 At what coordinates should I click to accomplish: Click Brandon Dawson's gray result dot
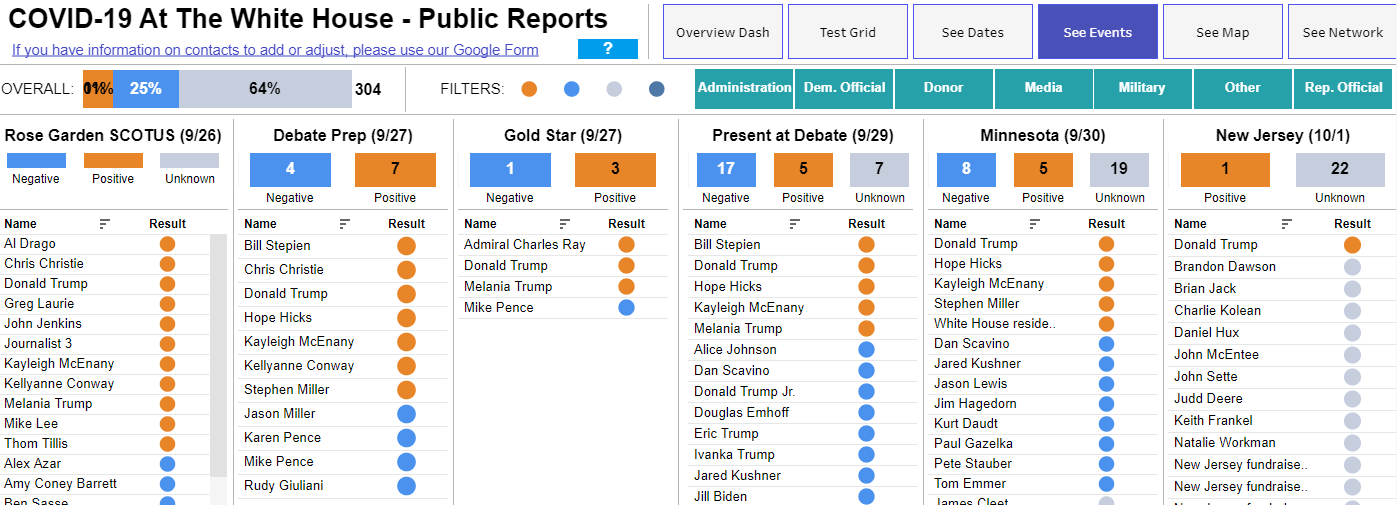pyautogui.click(x=1352, y=267)
